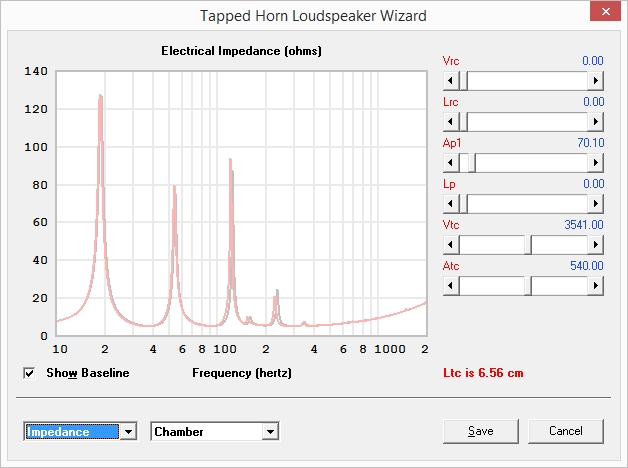
Task: Click the Atc value 540.00
Action: (586, 265)
